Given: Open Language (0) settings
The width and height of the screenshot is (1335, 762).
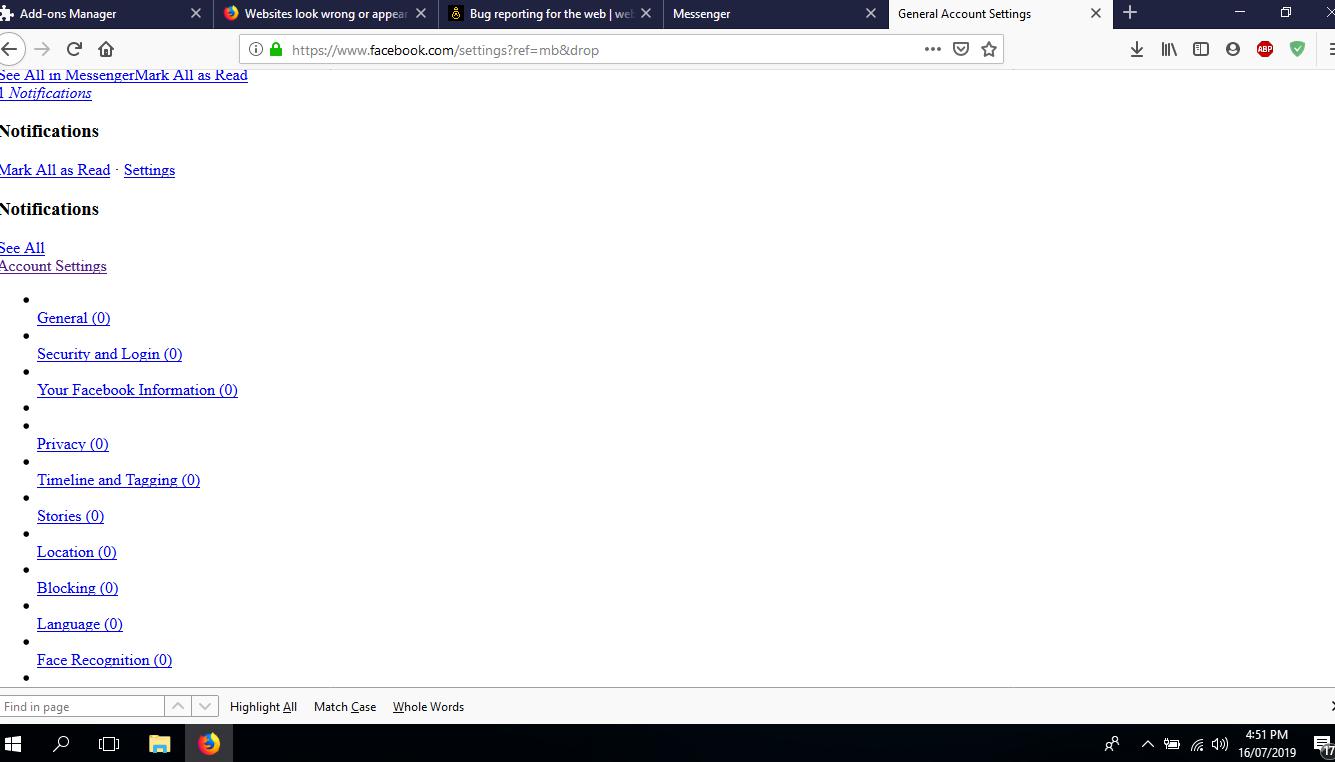Looking at the screenshot, I should click(x=79, y=624).
